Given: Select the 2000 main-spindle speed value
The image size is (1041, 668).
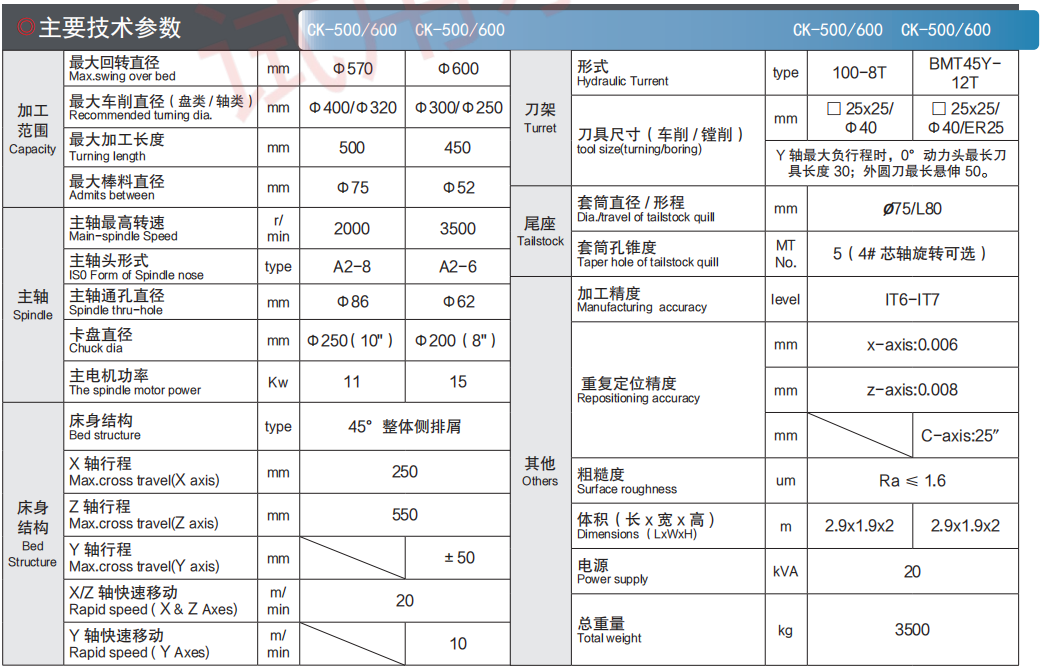Looking at the screenshot, I should (352, 228).
